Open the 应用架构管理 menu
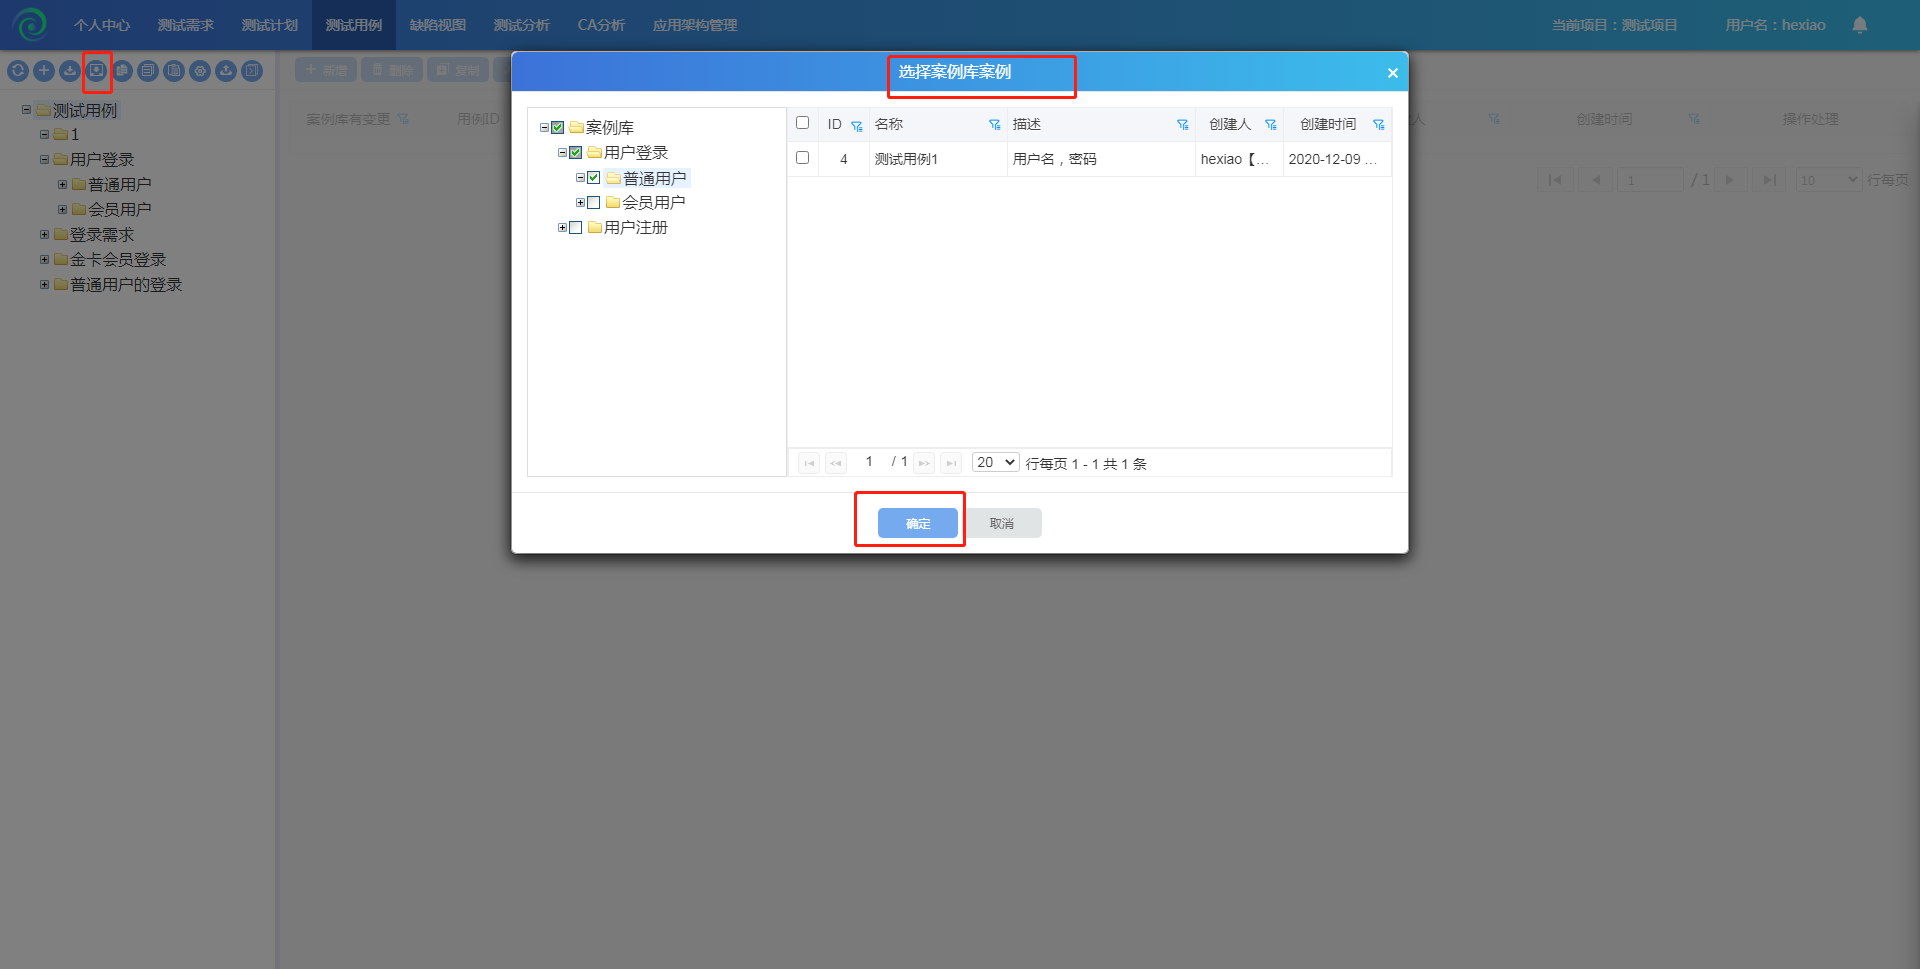This screenshot has width=1920, height=969. coord(695,25)
